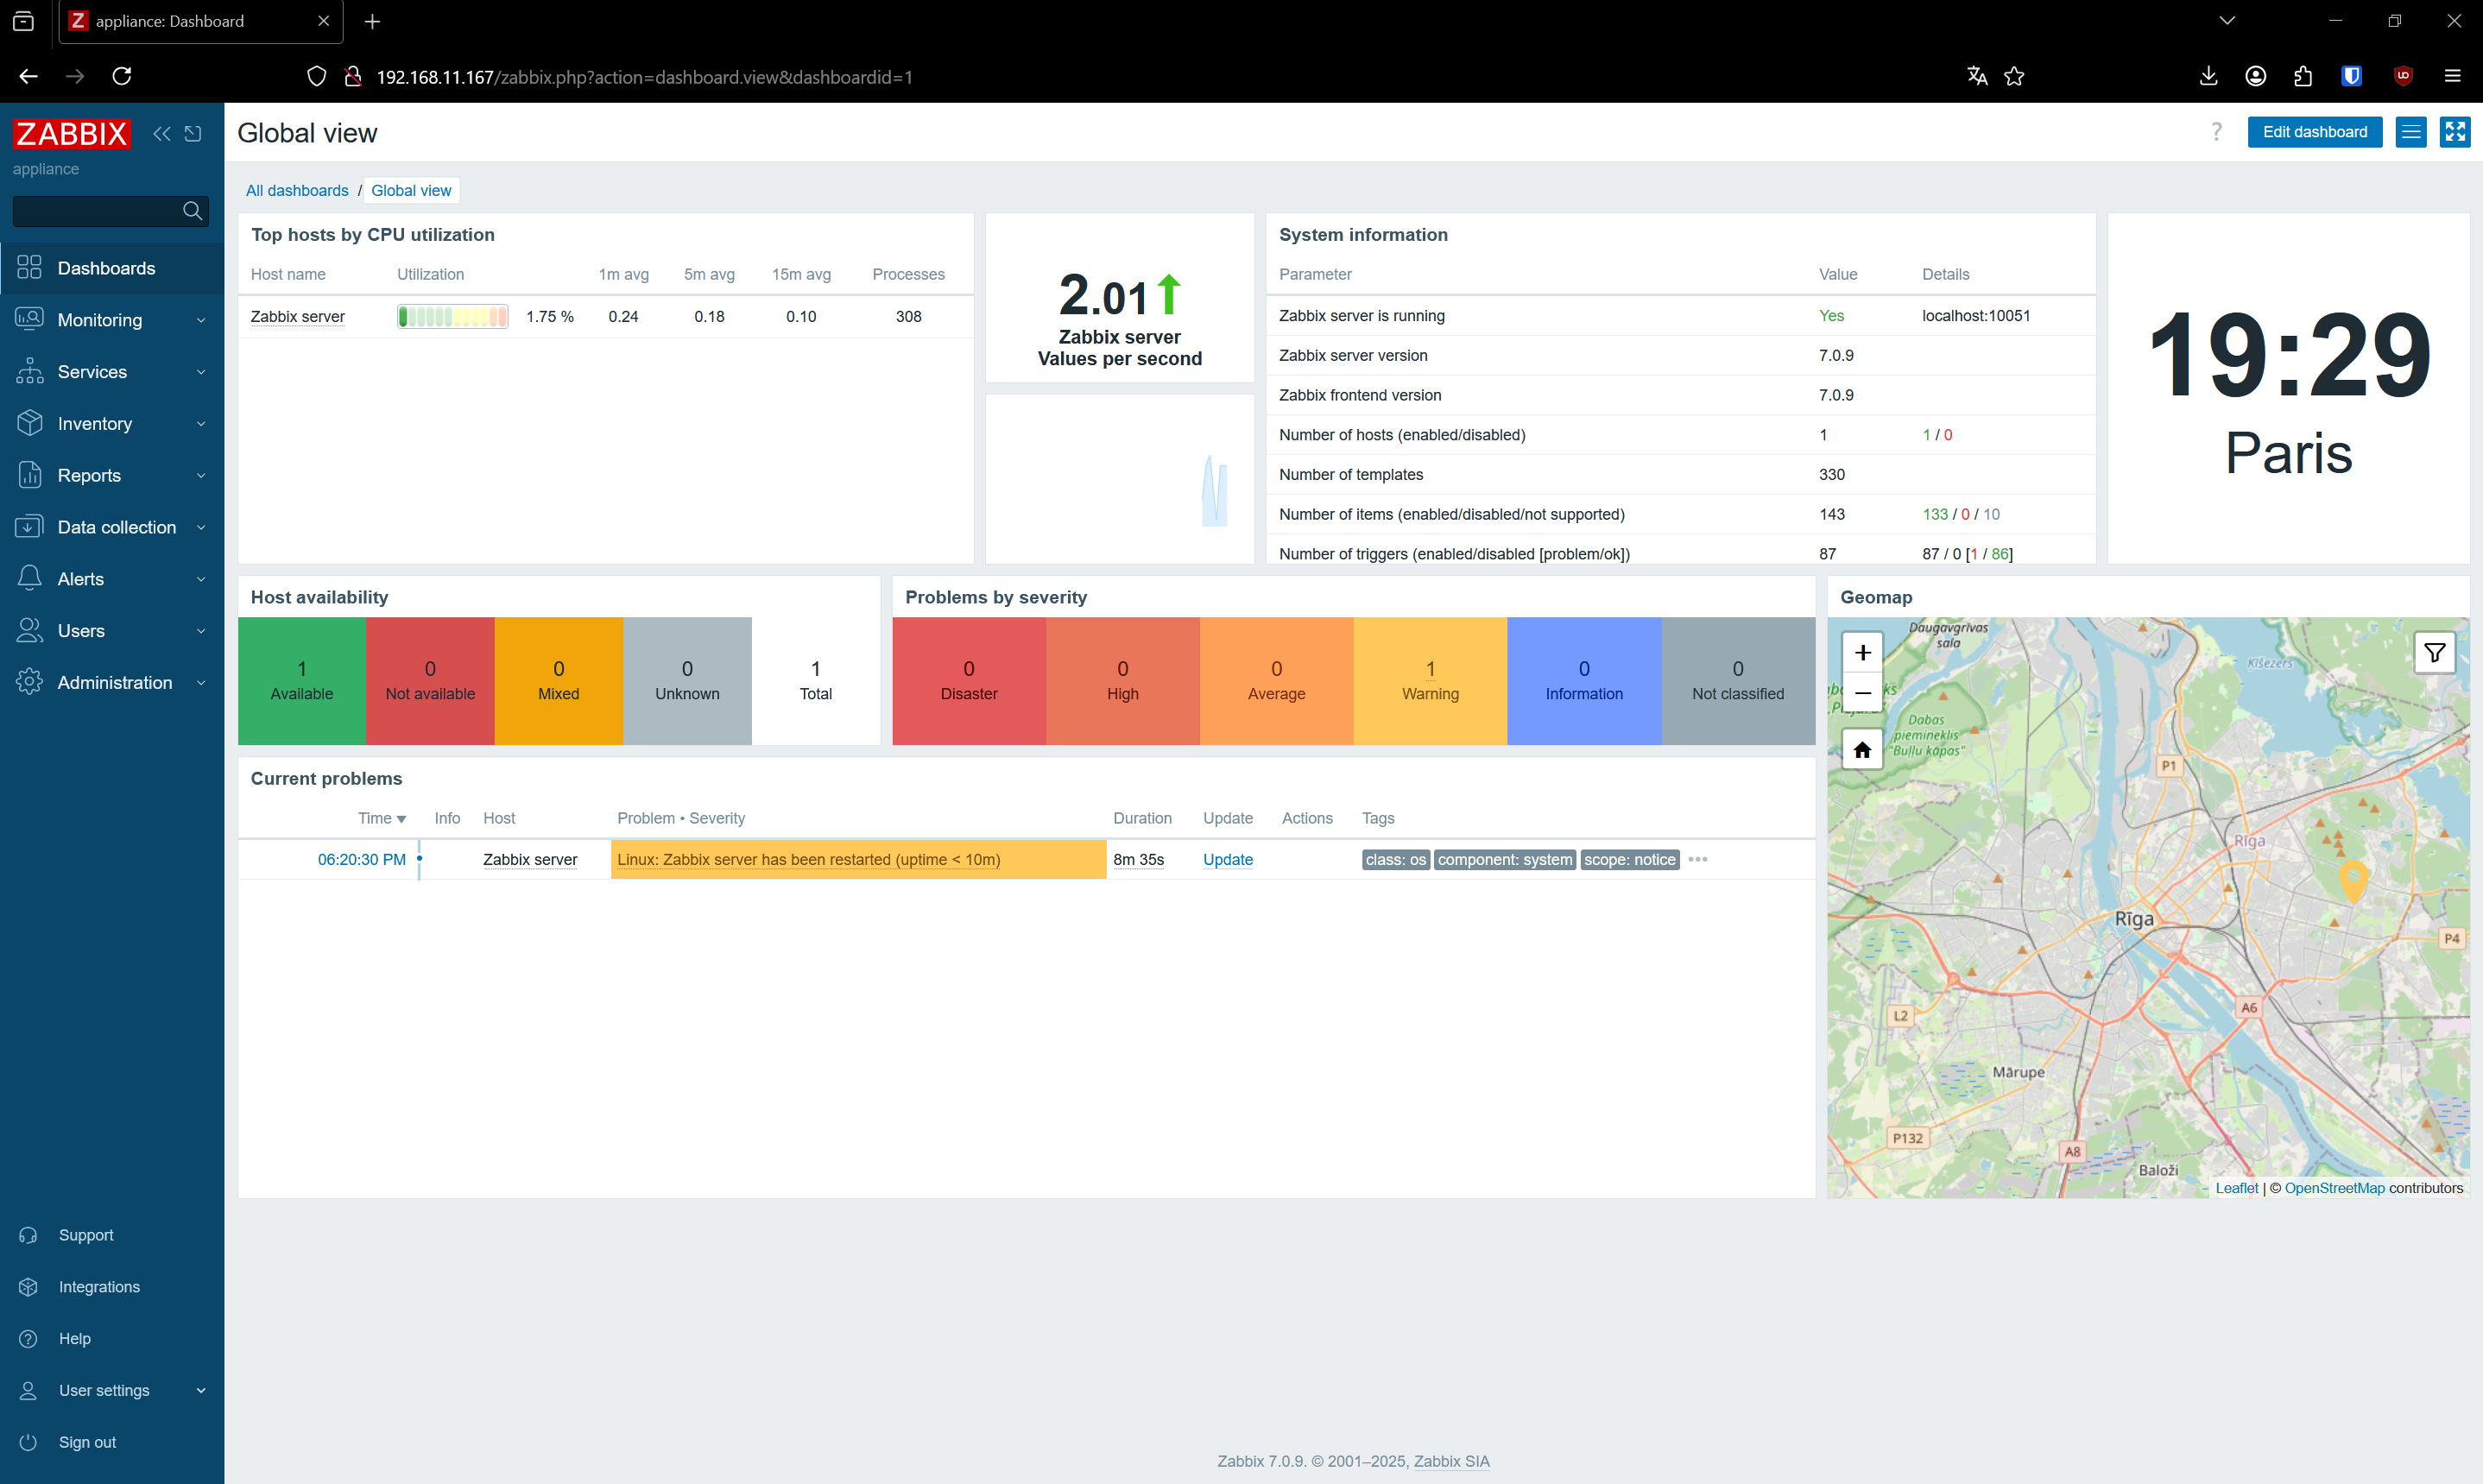Zoom in on the Geomap
Screen dimensions: 2483x1484
coord(1862,653)
